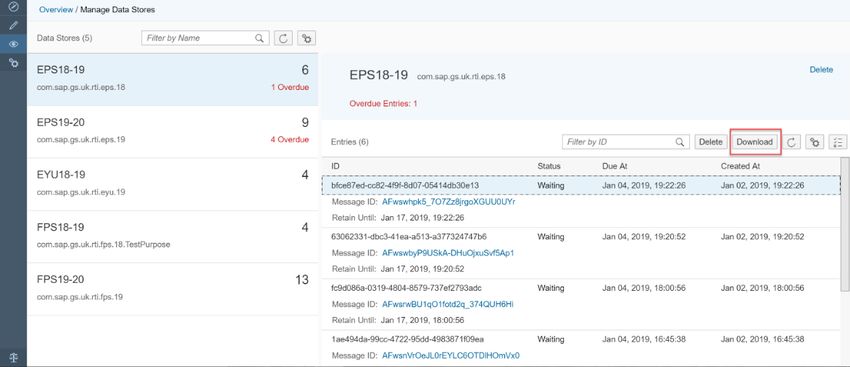Click Created At 'Jan 02, 2019, 18:00:56' cell
850x367 pixels.
(x=762, y=288)
